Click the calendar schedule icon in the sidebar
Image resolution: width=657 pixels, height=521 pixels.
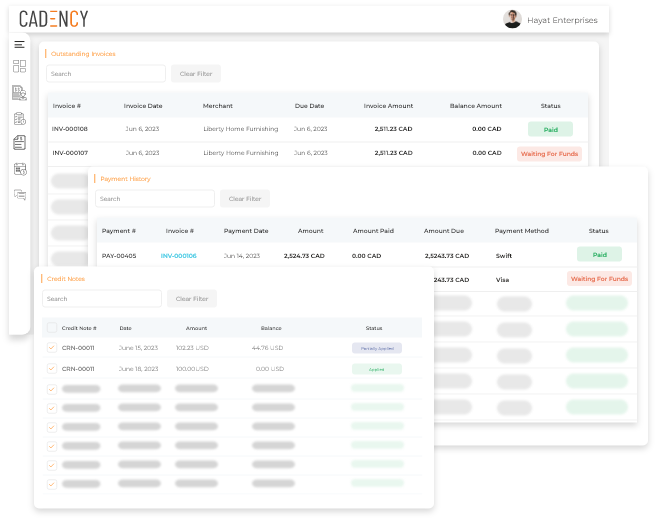tap(20, 169)
